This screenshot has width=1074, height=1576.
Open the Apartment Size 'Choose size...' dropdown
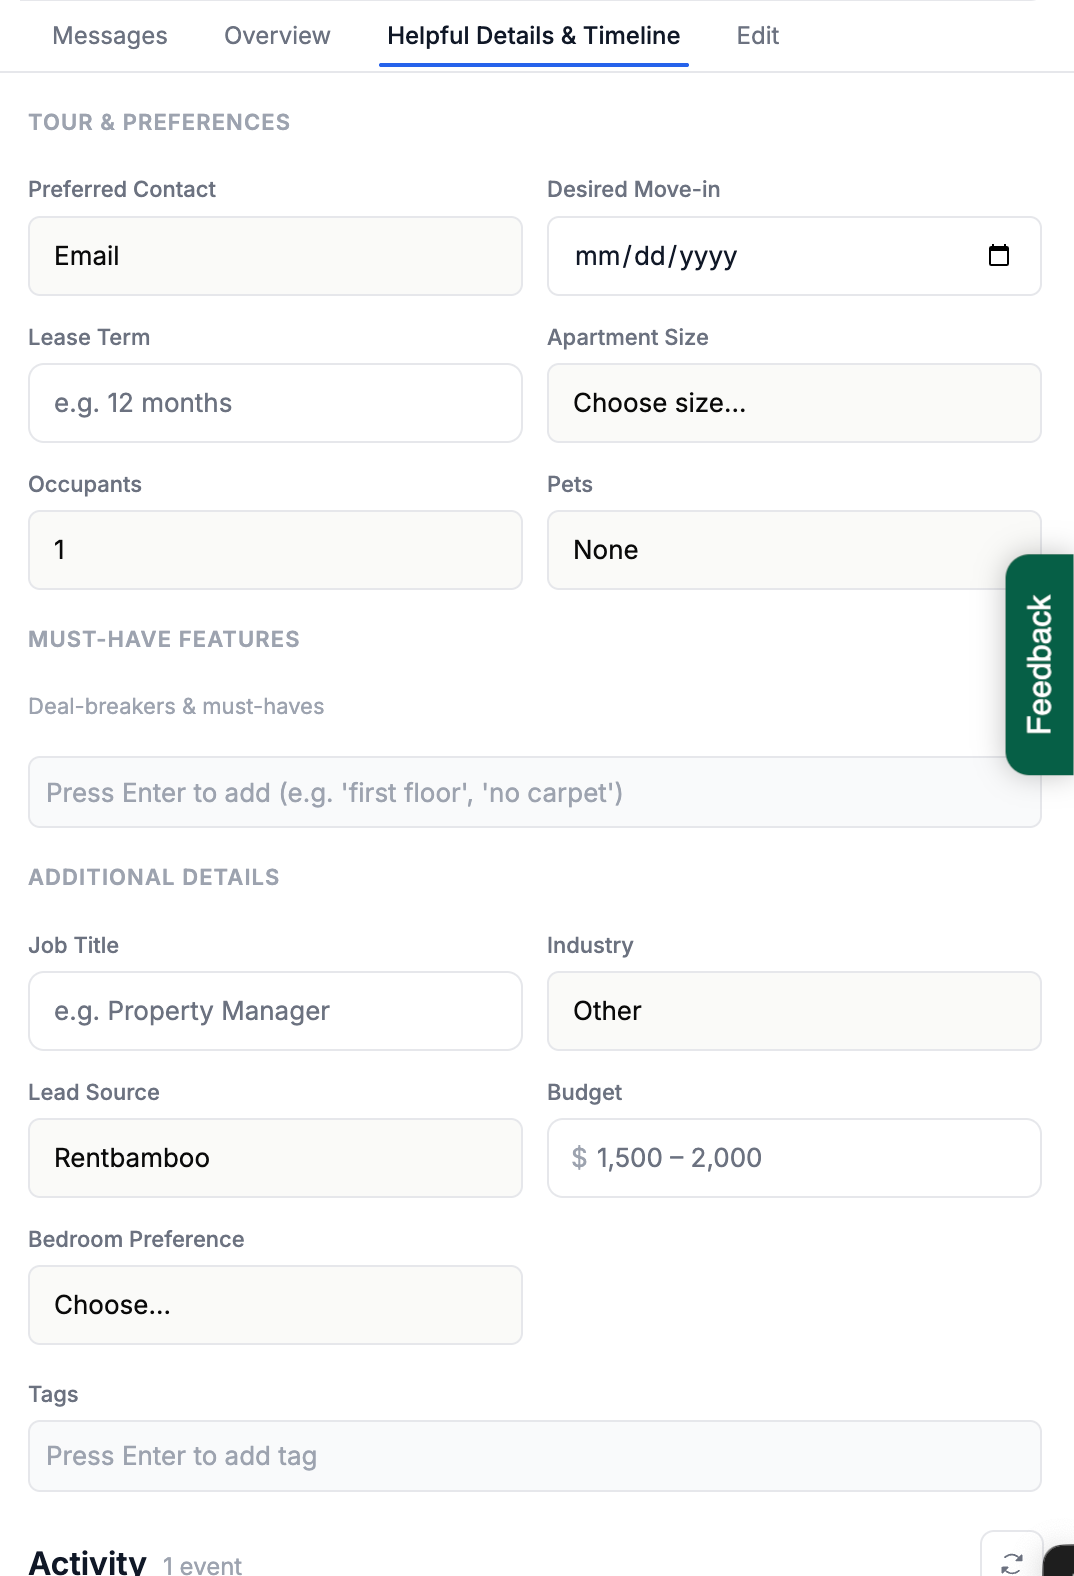pos(794,403)
